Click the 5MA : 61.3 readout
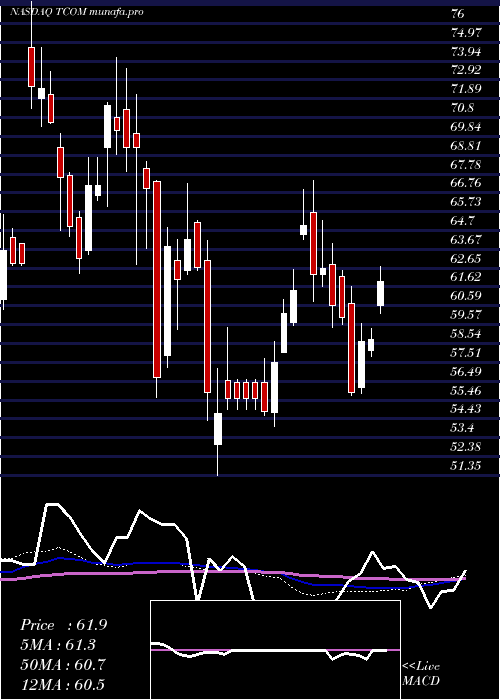 58,645
